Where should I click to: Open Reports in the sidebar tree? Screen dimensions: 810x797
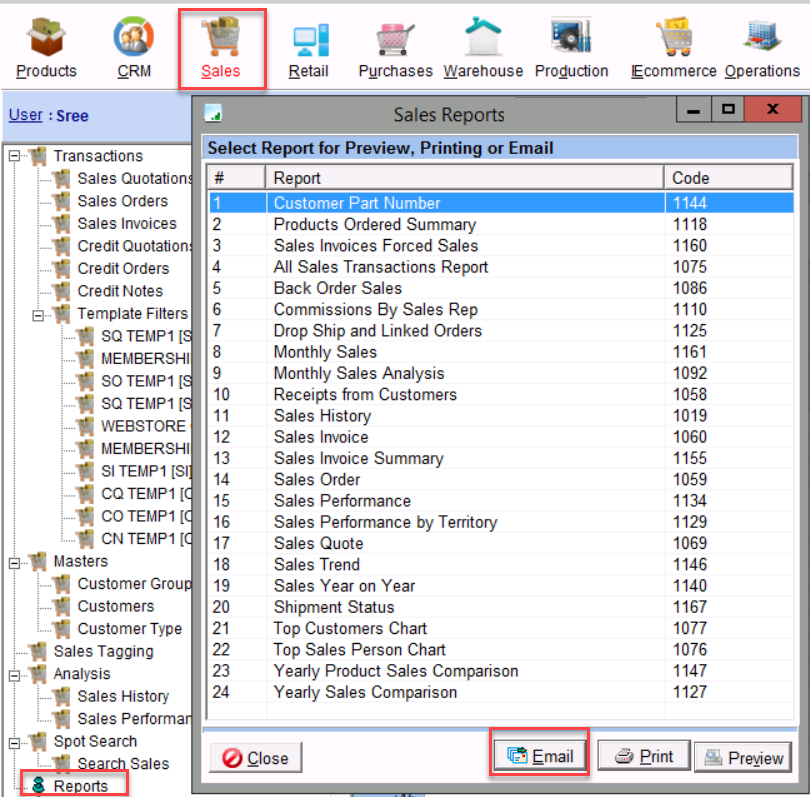point(80,786)
